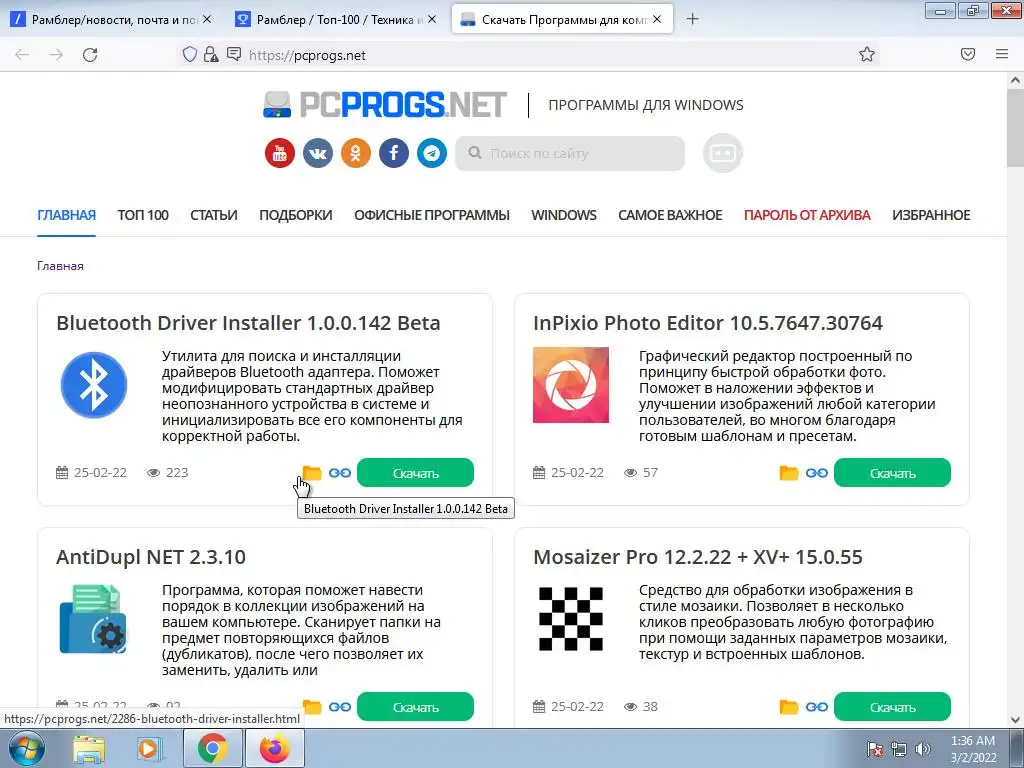
Task: Click the Mosaizer Pro checkerboard thumbnail
Action: [x=571, y=619]
